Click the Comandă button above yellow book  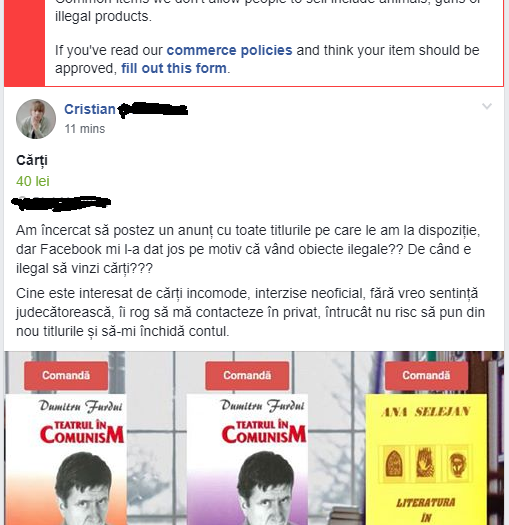pyautogui.click(x=426, y=376)
